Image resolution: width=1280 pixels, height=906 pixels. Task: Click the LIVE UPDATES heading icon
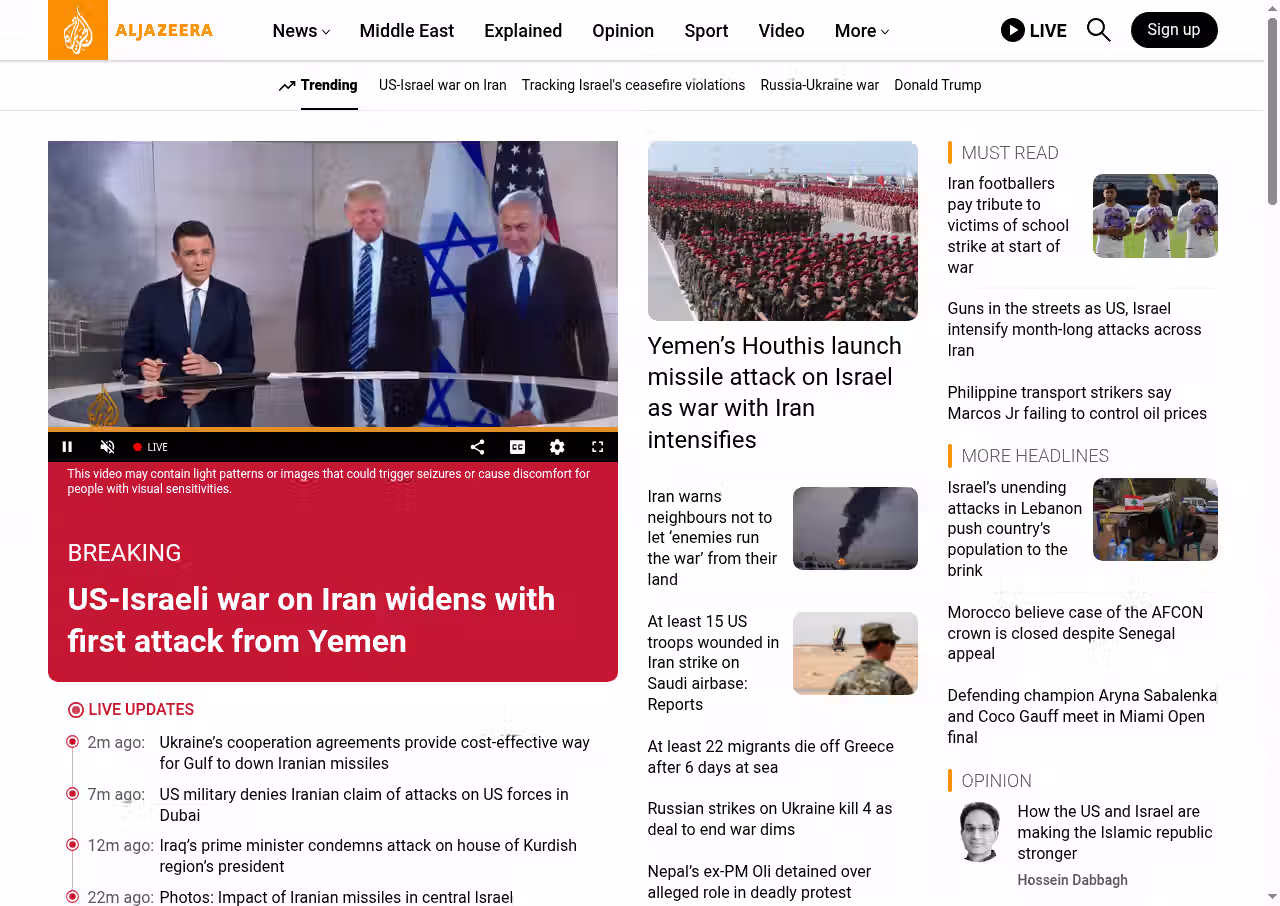[76, 710]
